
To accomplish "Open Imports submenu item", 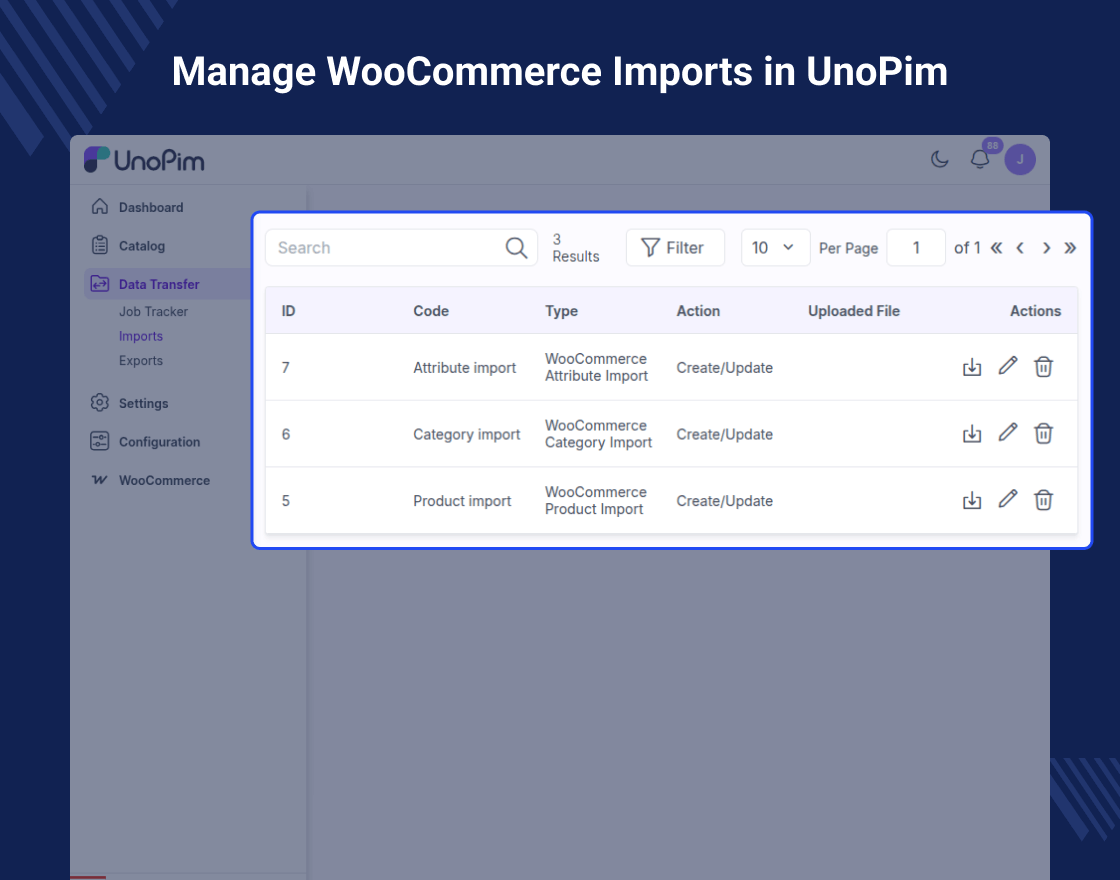I will click(141, 336).
